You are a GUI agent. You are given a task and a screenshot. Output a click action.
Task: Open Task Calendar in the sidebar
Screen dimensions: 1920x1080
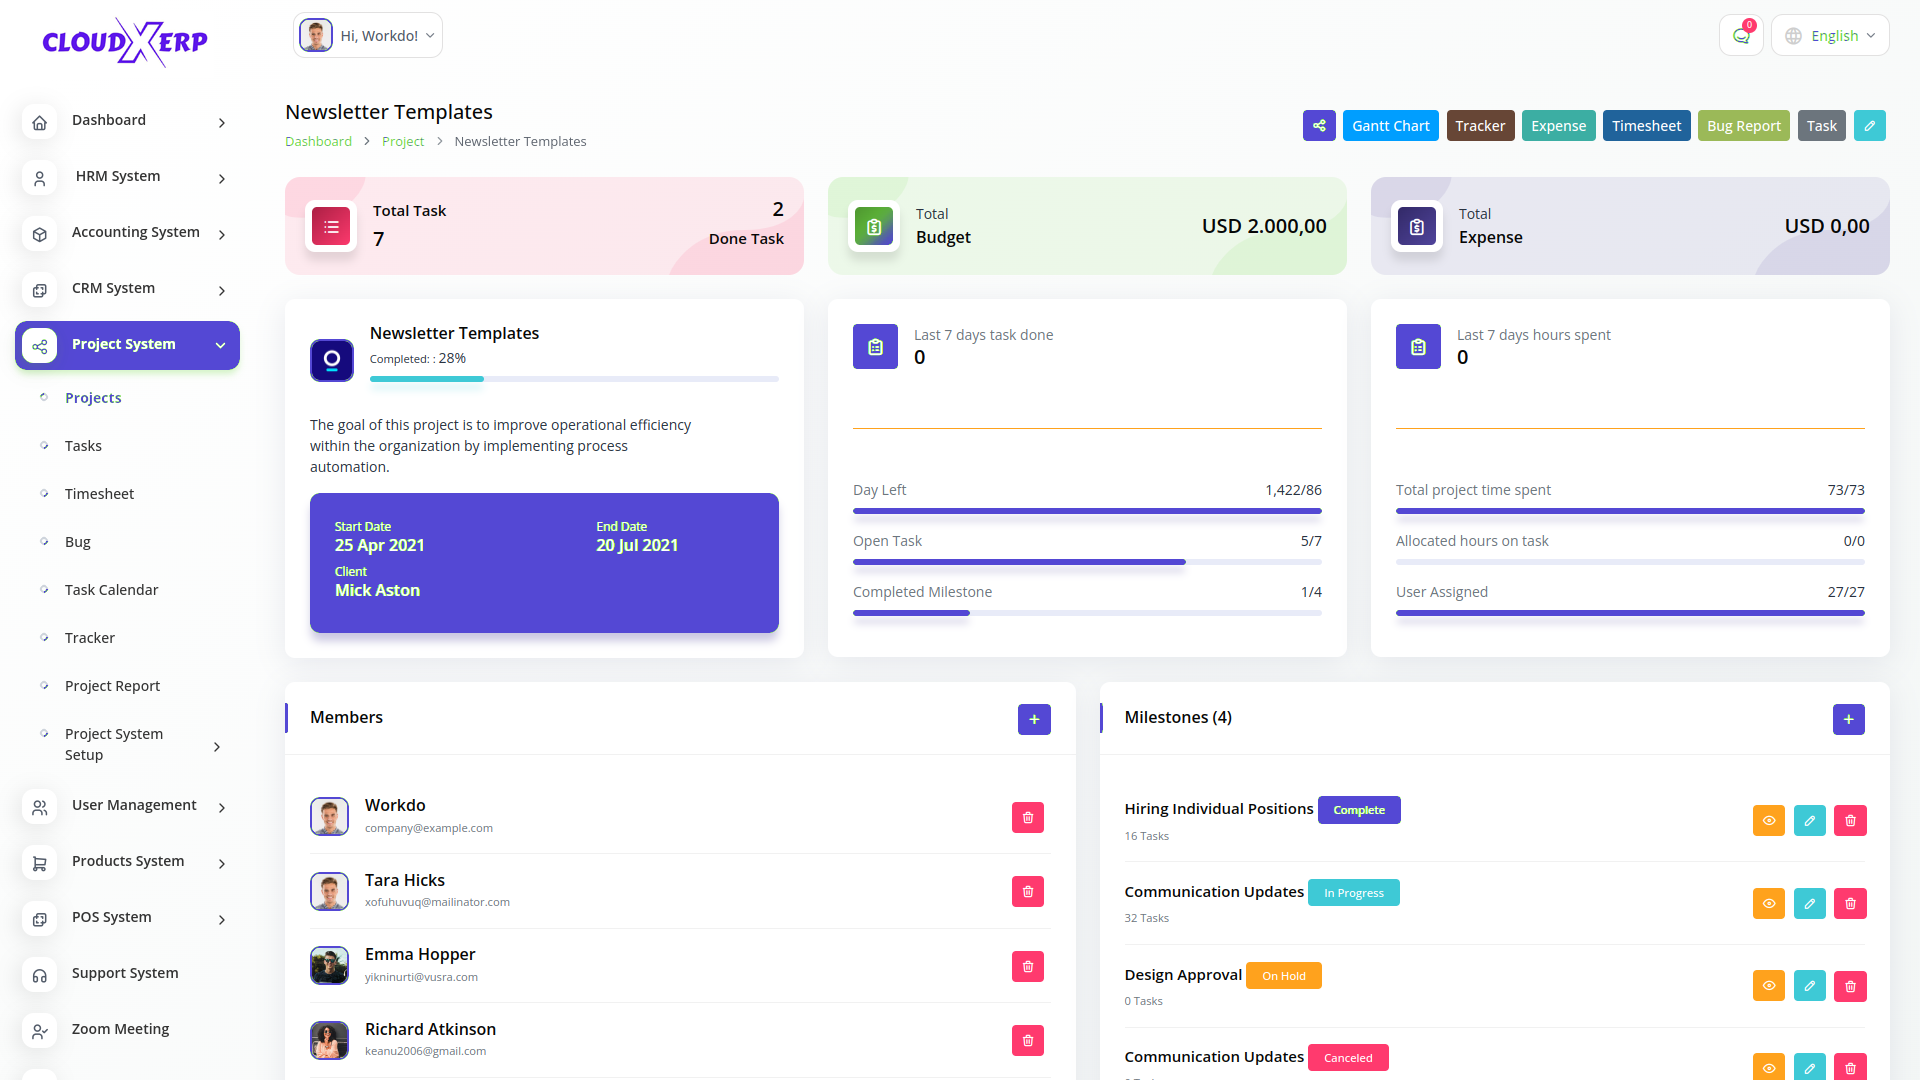point(111,590)
